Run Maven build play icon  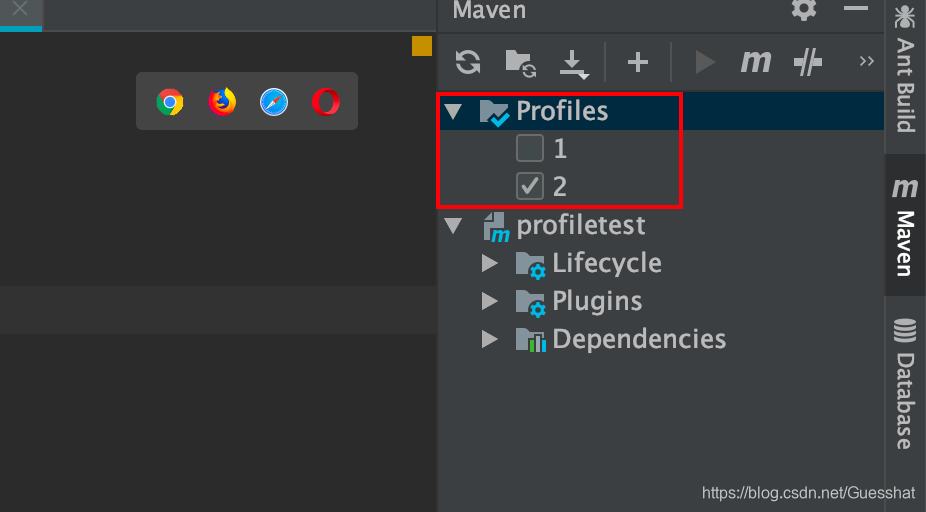coord(705,62)
